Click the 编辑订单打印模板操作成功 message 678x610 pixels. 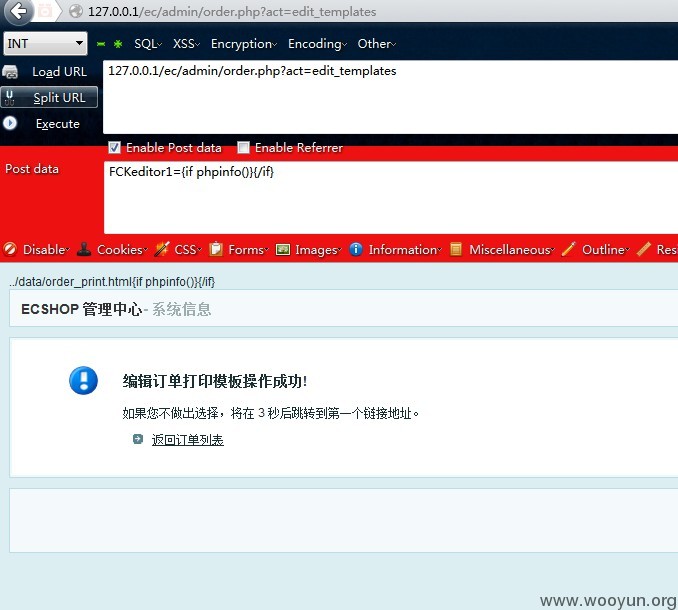215,381
